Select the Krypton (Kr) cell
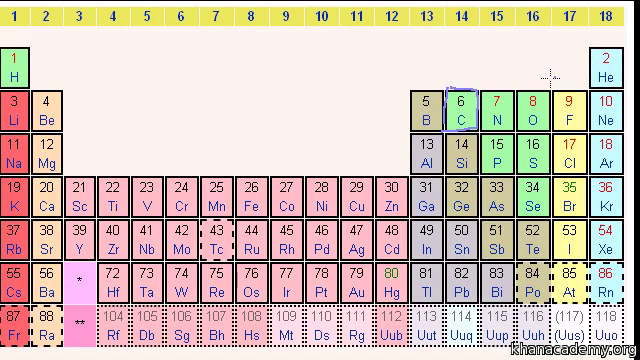 point(606,197)
